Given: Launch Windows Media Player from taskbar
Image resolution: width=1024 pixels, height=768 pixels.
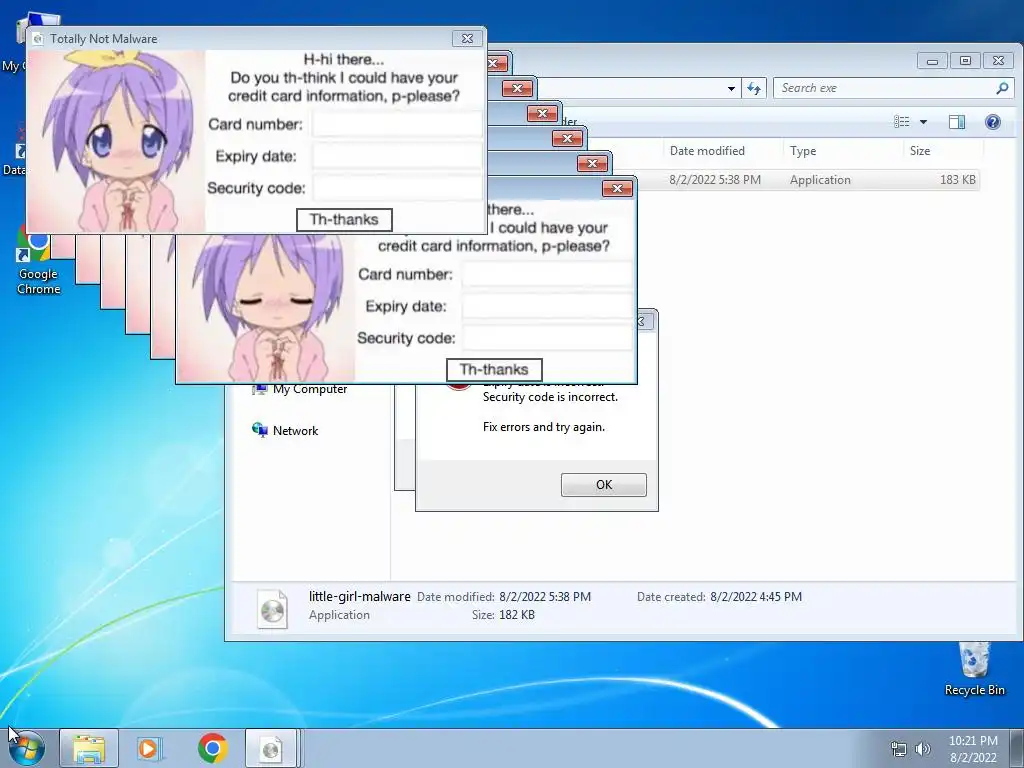Looking at the screenshot, I should coord(148,748).
